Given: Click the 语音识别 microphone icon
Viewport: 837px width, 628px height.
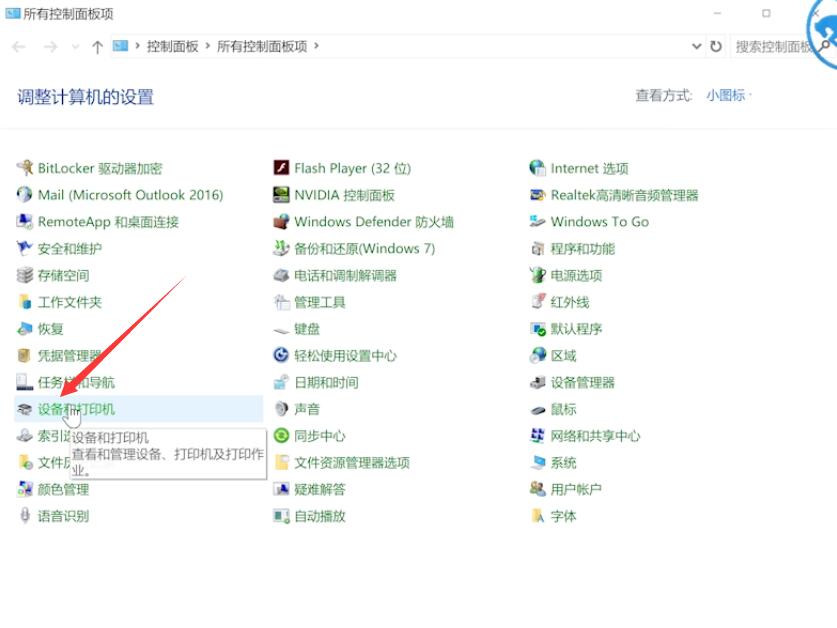Looking at the screenshot, I should coord(25,516).
